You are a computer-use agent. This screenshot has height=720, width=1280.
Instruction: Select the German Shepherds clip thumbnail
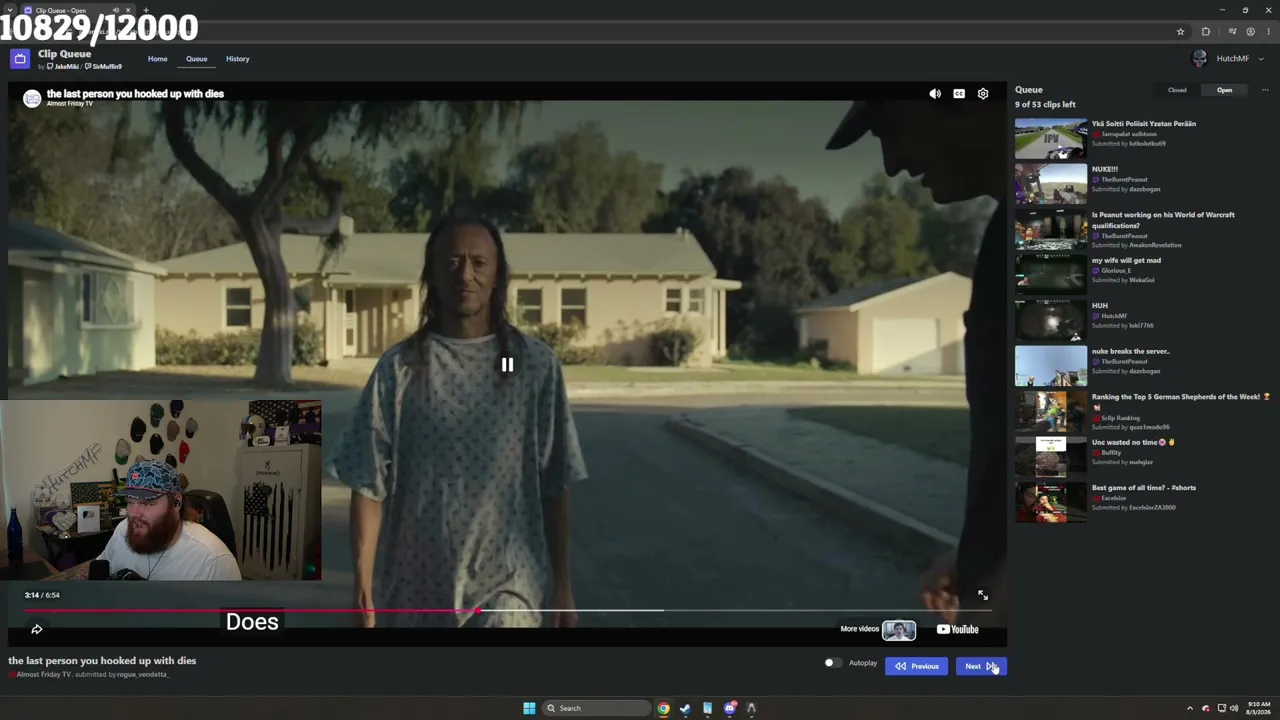click(x=1051, y=412)
